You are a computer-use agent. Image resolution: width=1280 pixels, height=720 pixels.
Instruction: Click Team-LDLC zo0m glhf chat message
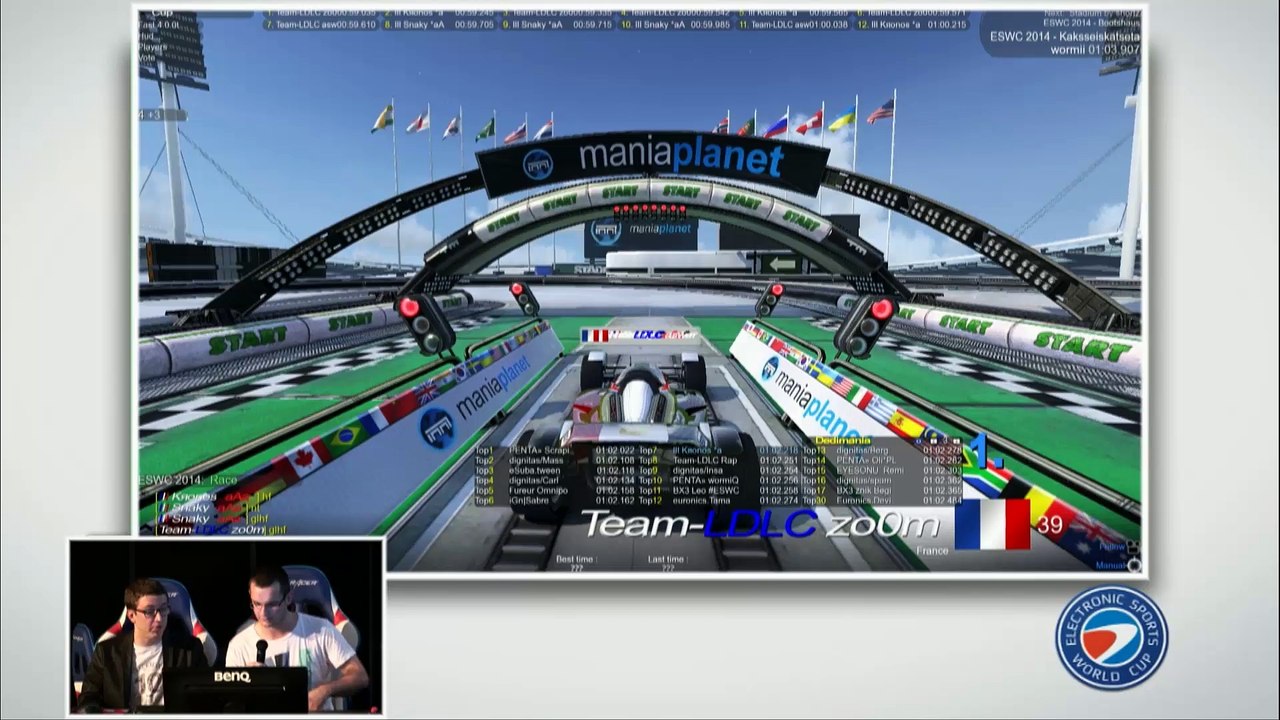point(222,530)
